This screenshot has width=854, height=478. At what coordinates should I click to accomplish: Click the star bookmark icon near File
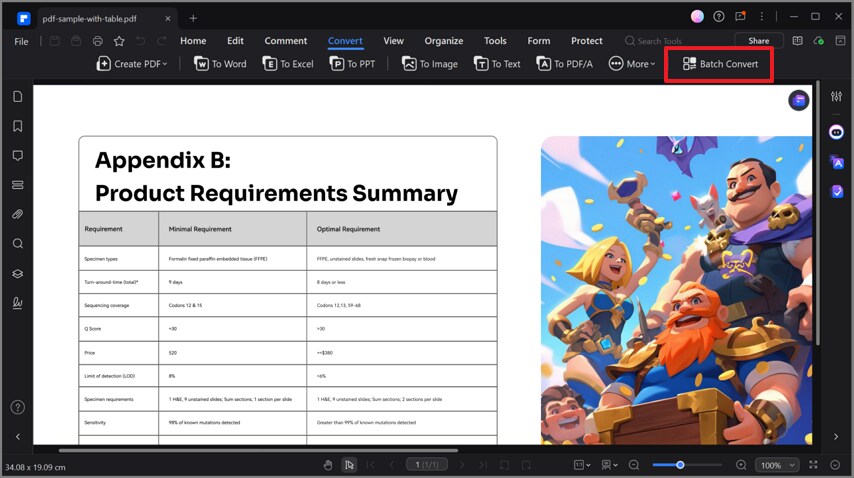(119, 41)
